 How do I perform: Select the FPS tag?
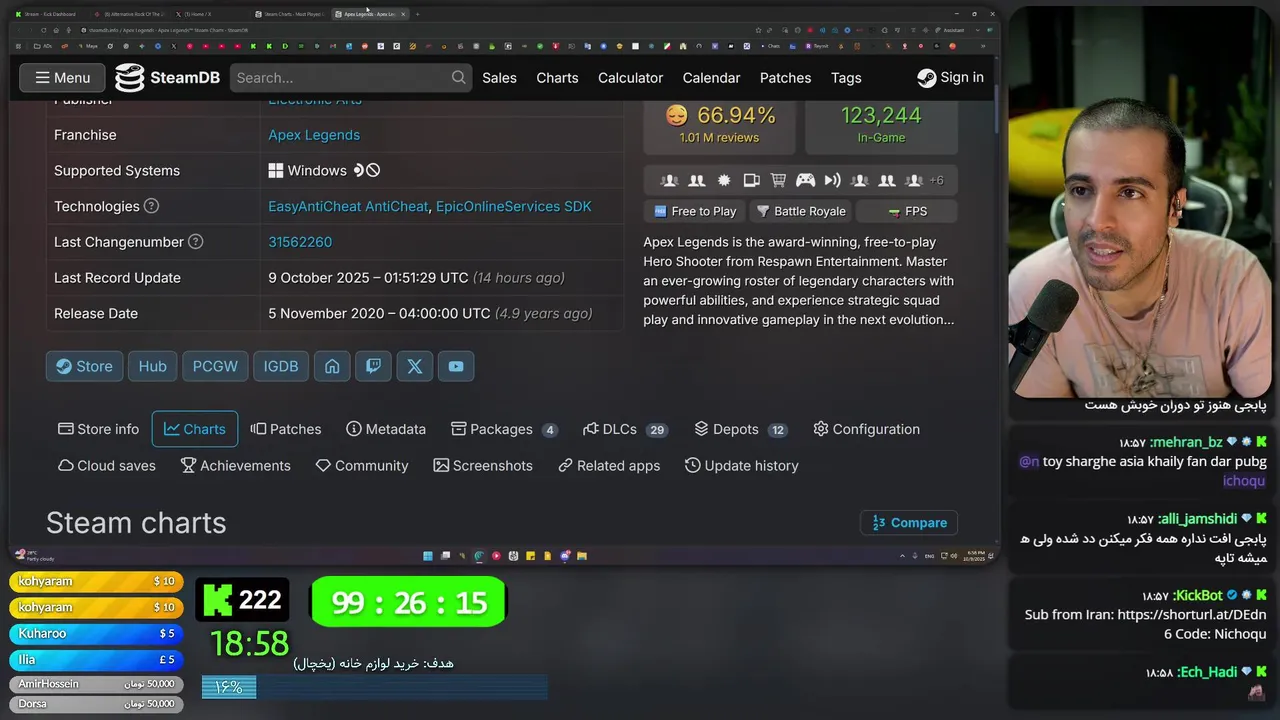907,211
